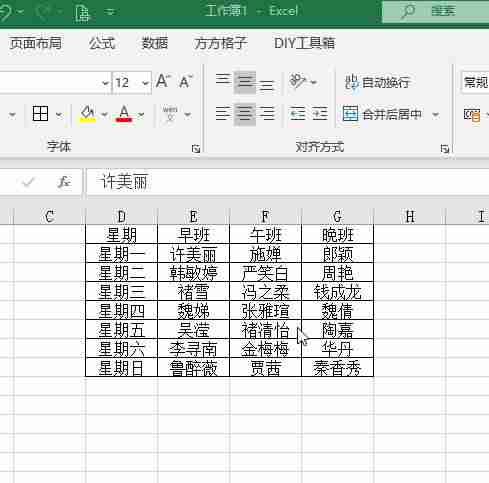
Task: Select the cell 钱成龙
Action: [x=338, y=292]
